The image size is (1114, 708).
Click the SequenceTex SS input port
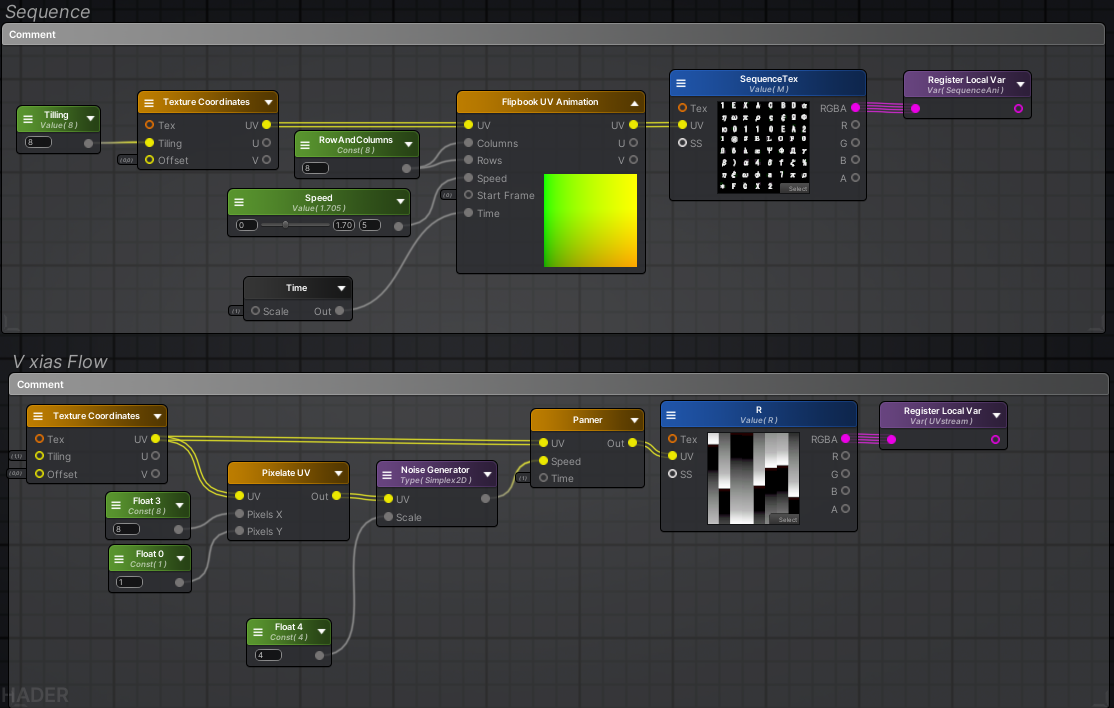tap(682, 143)
